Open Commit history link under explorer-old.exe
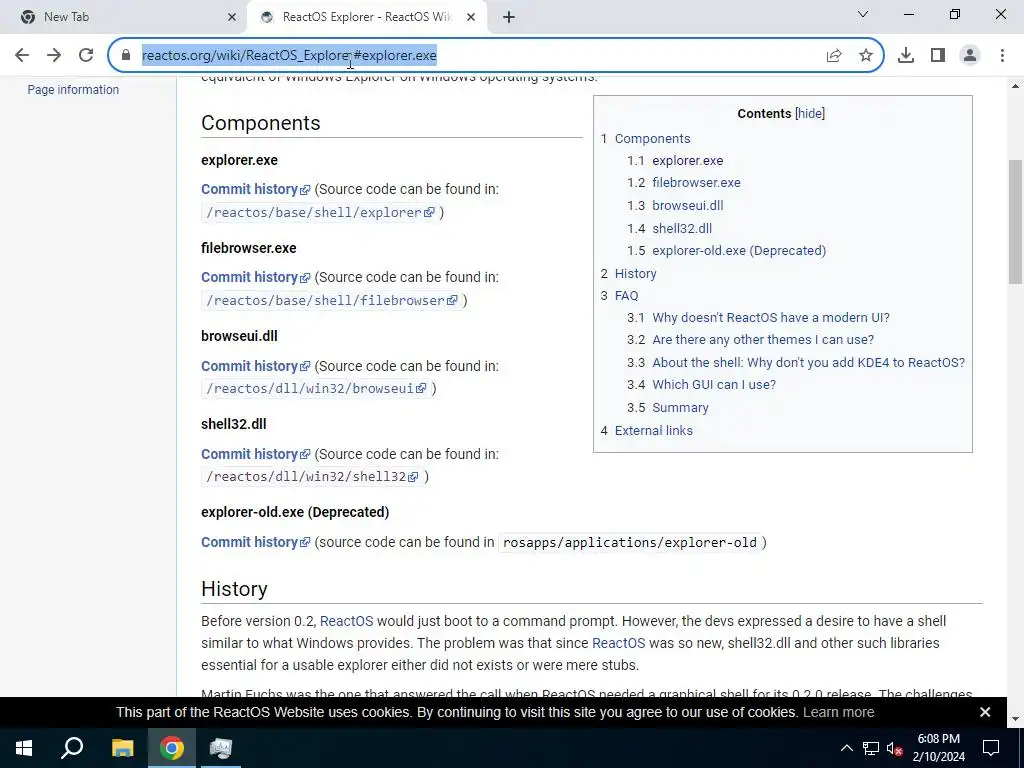 255,543
